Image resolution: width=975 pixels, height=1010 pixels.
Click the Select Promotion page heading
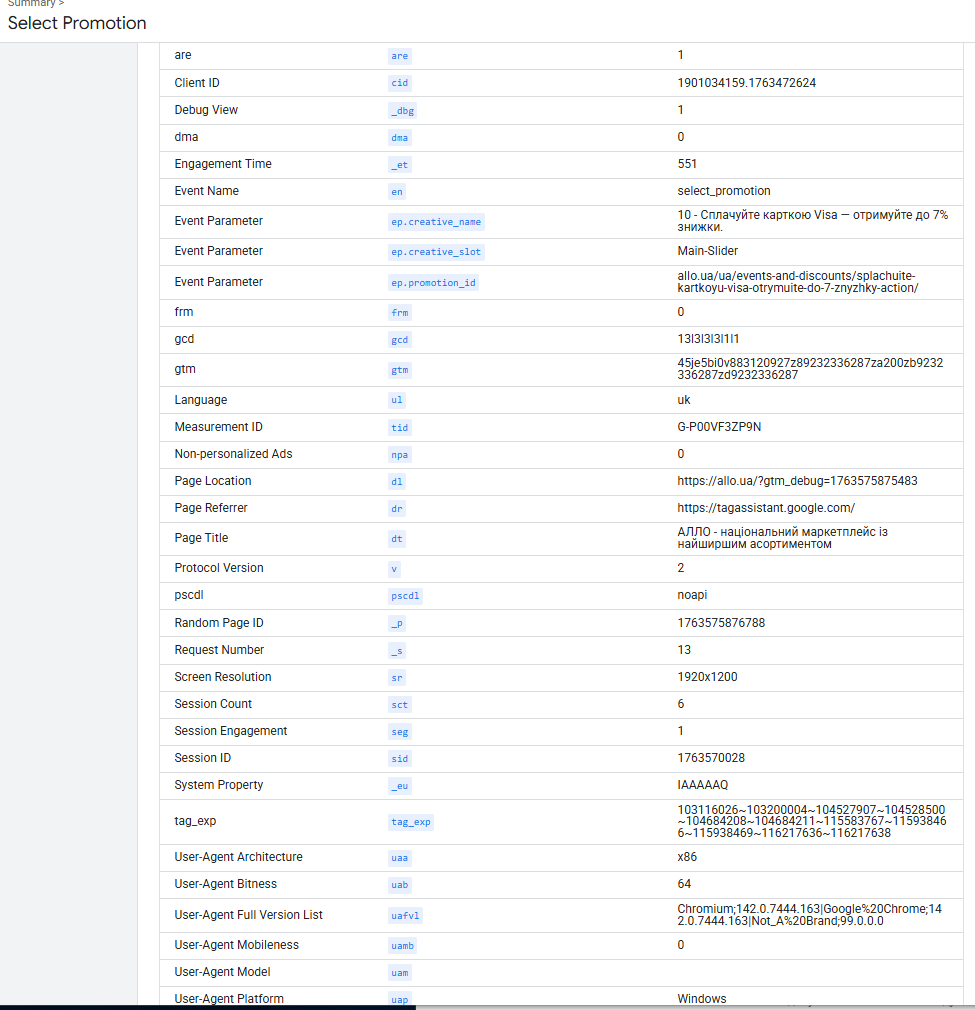click(77, 23)
